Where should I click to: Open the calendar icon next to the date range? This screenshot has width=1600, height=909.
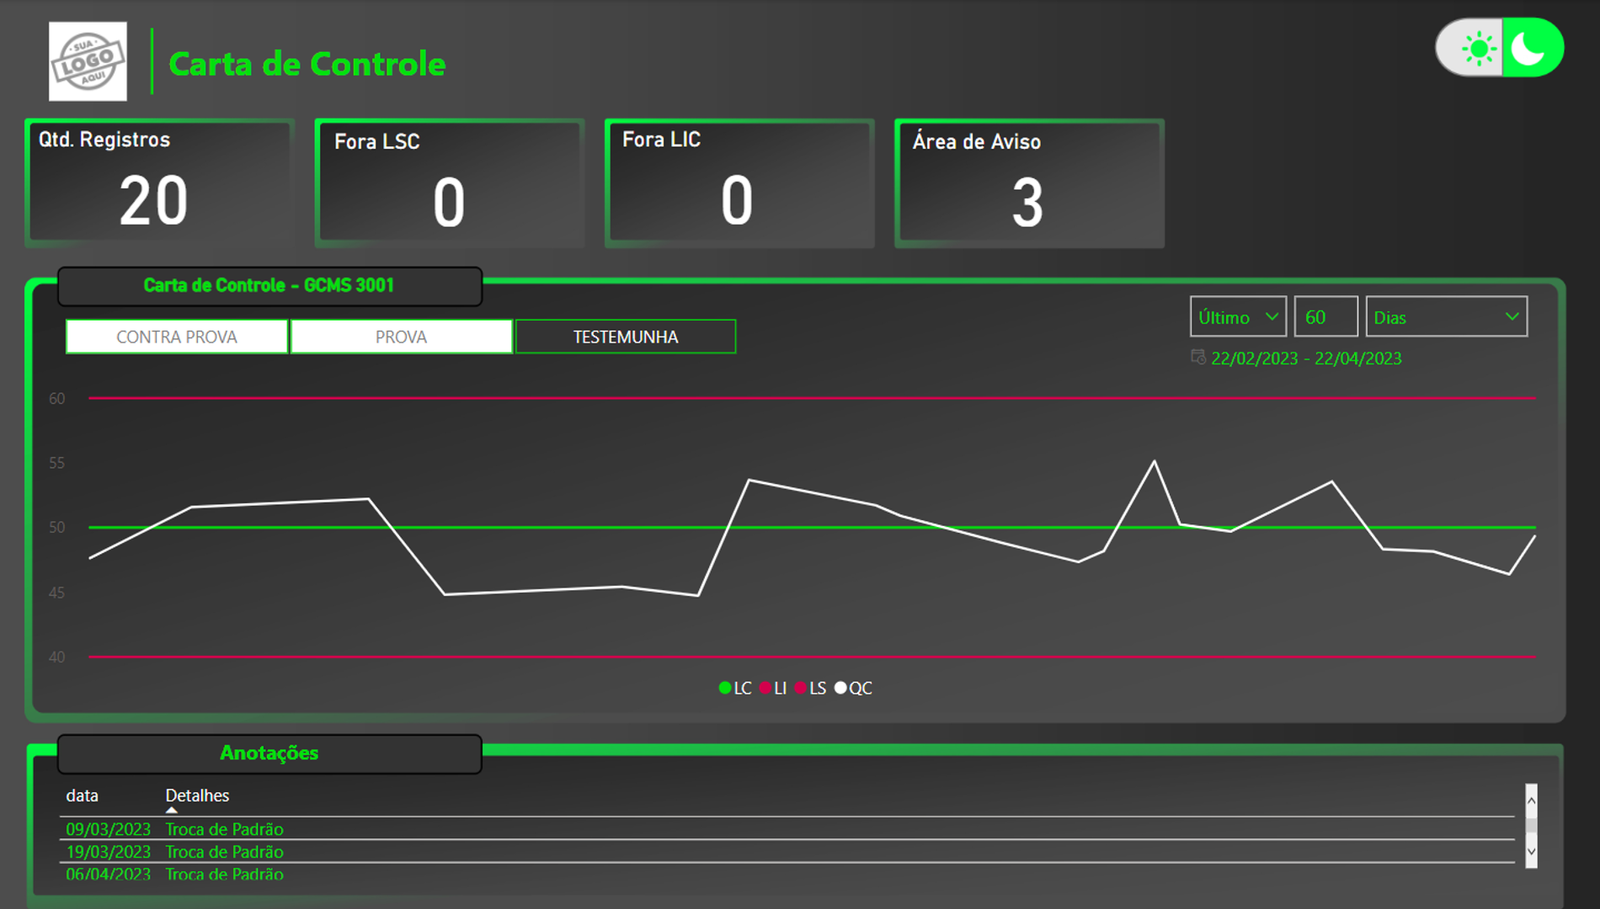1196,357
